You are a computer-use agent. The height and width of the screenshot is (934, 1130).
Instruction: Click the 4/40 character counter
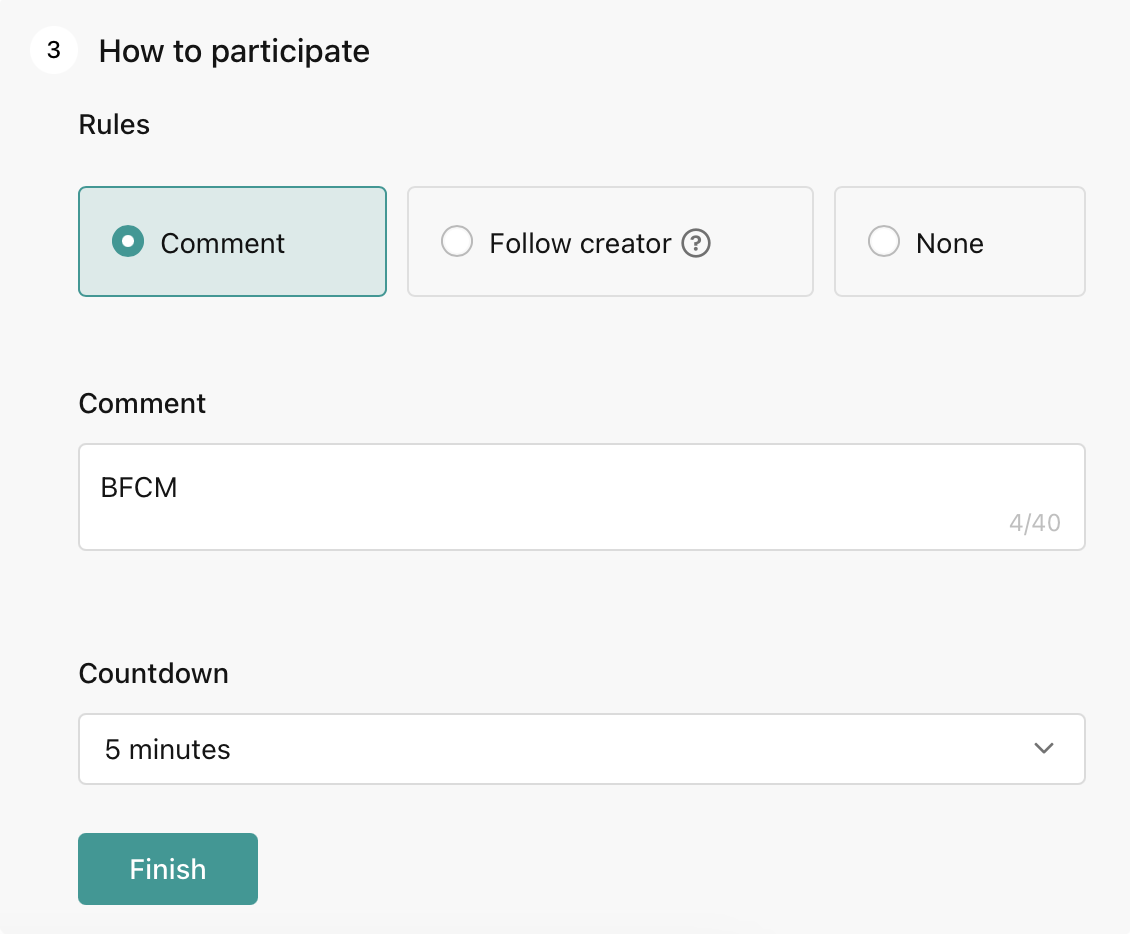coord(1034,522)
